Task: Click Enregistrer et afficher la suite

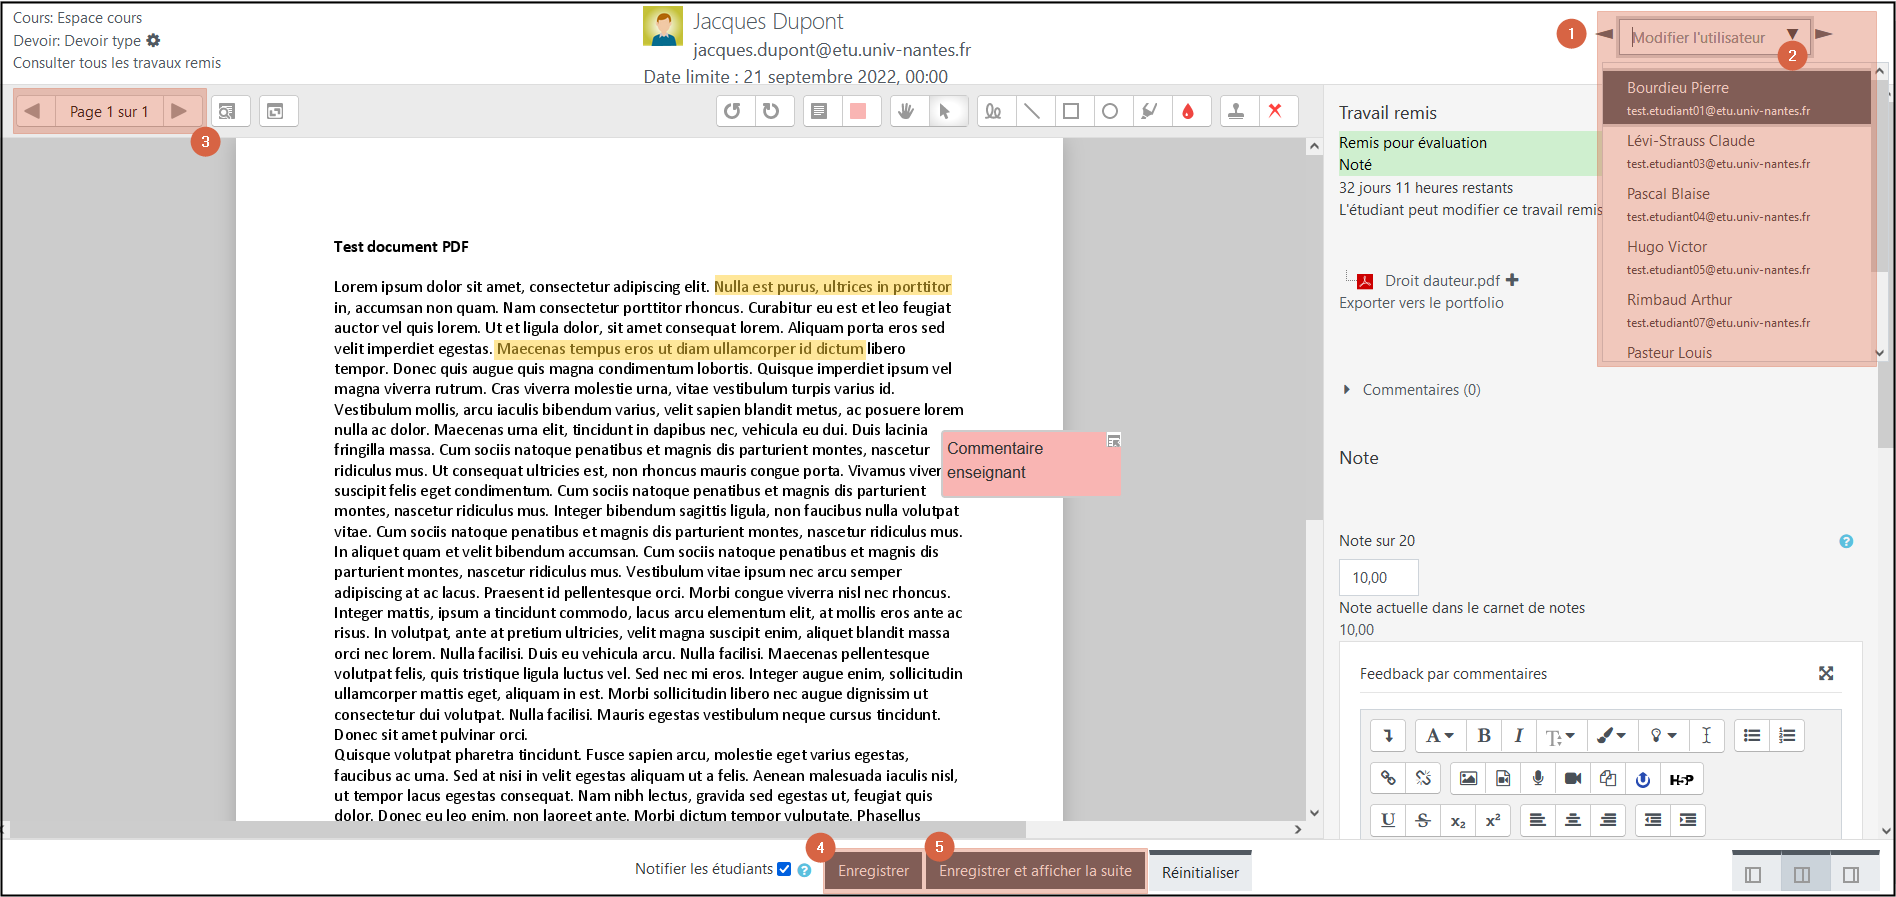Action: pyautogui.click(x=1035, y=871)
